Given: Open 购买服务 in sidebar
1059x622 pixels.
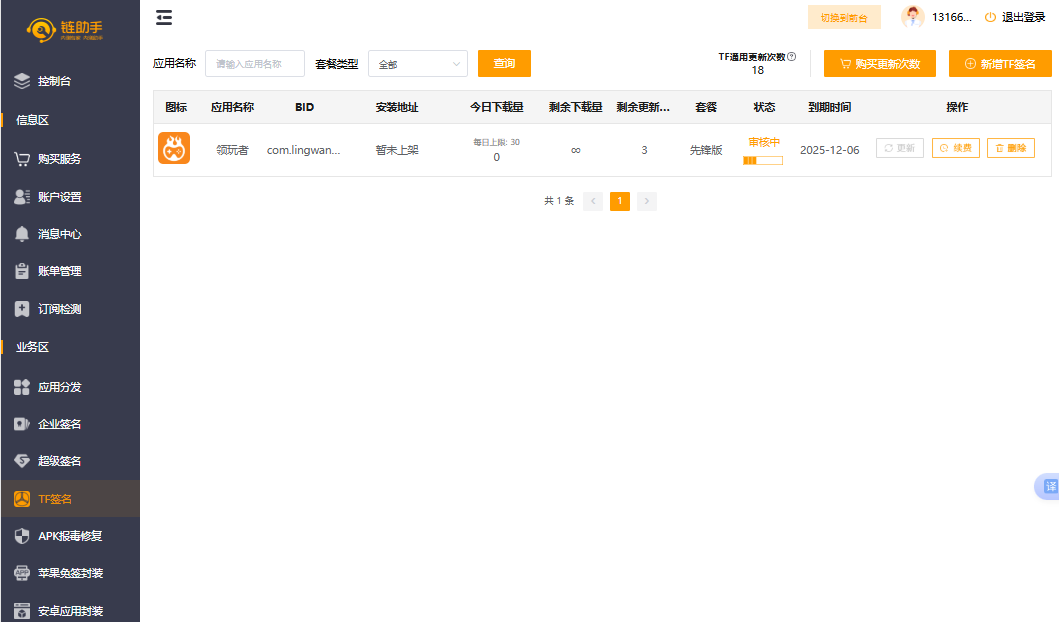Looking at the screenshot, I should pos(60,158).
